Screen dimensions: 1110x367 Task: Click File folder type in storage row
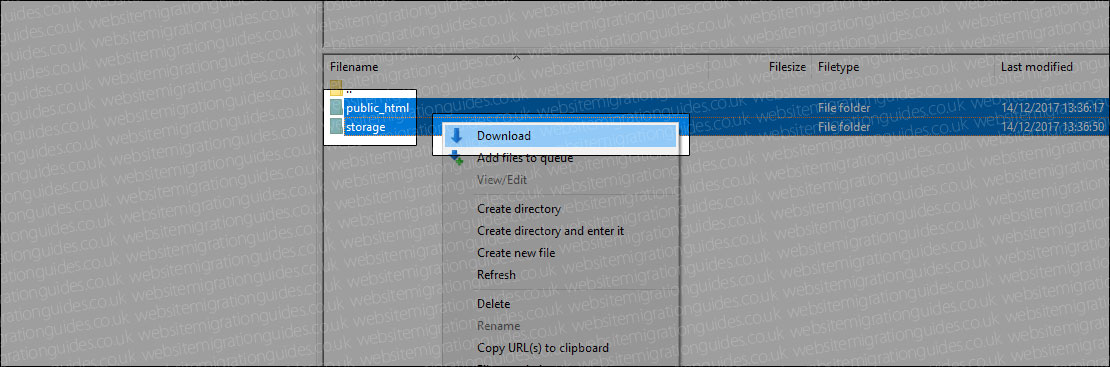pos(844,128)
